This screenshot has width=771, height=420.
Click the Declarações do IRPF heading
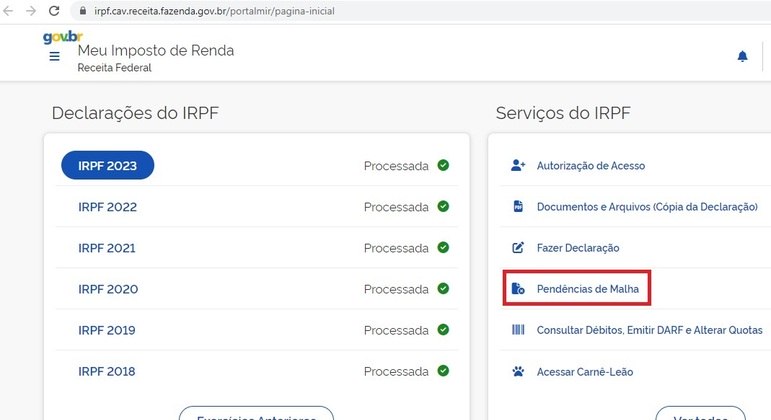coord(135,113)
